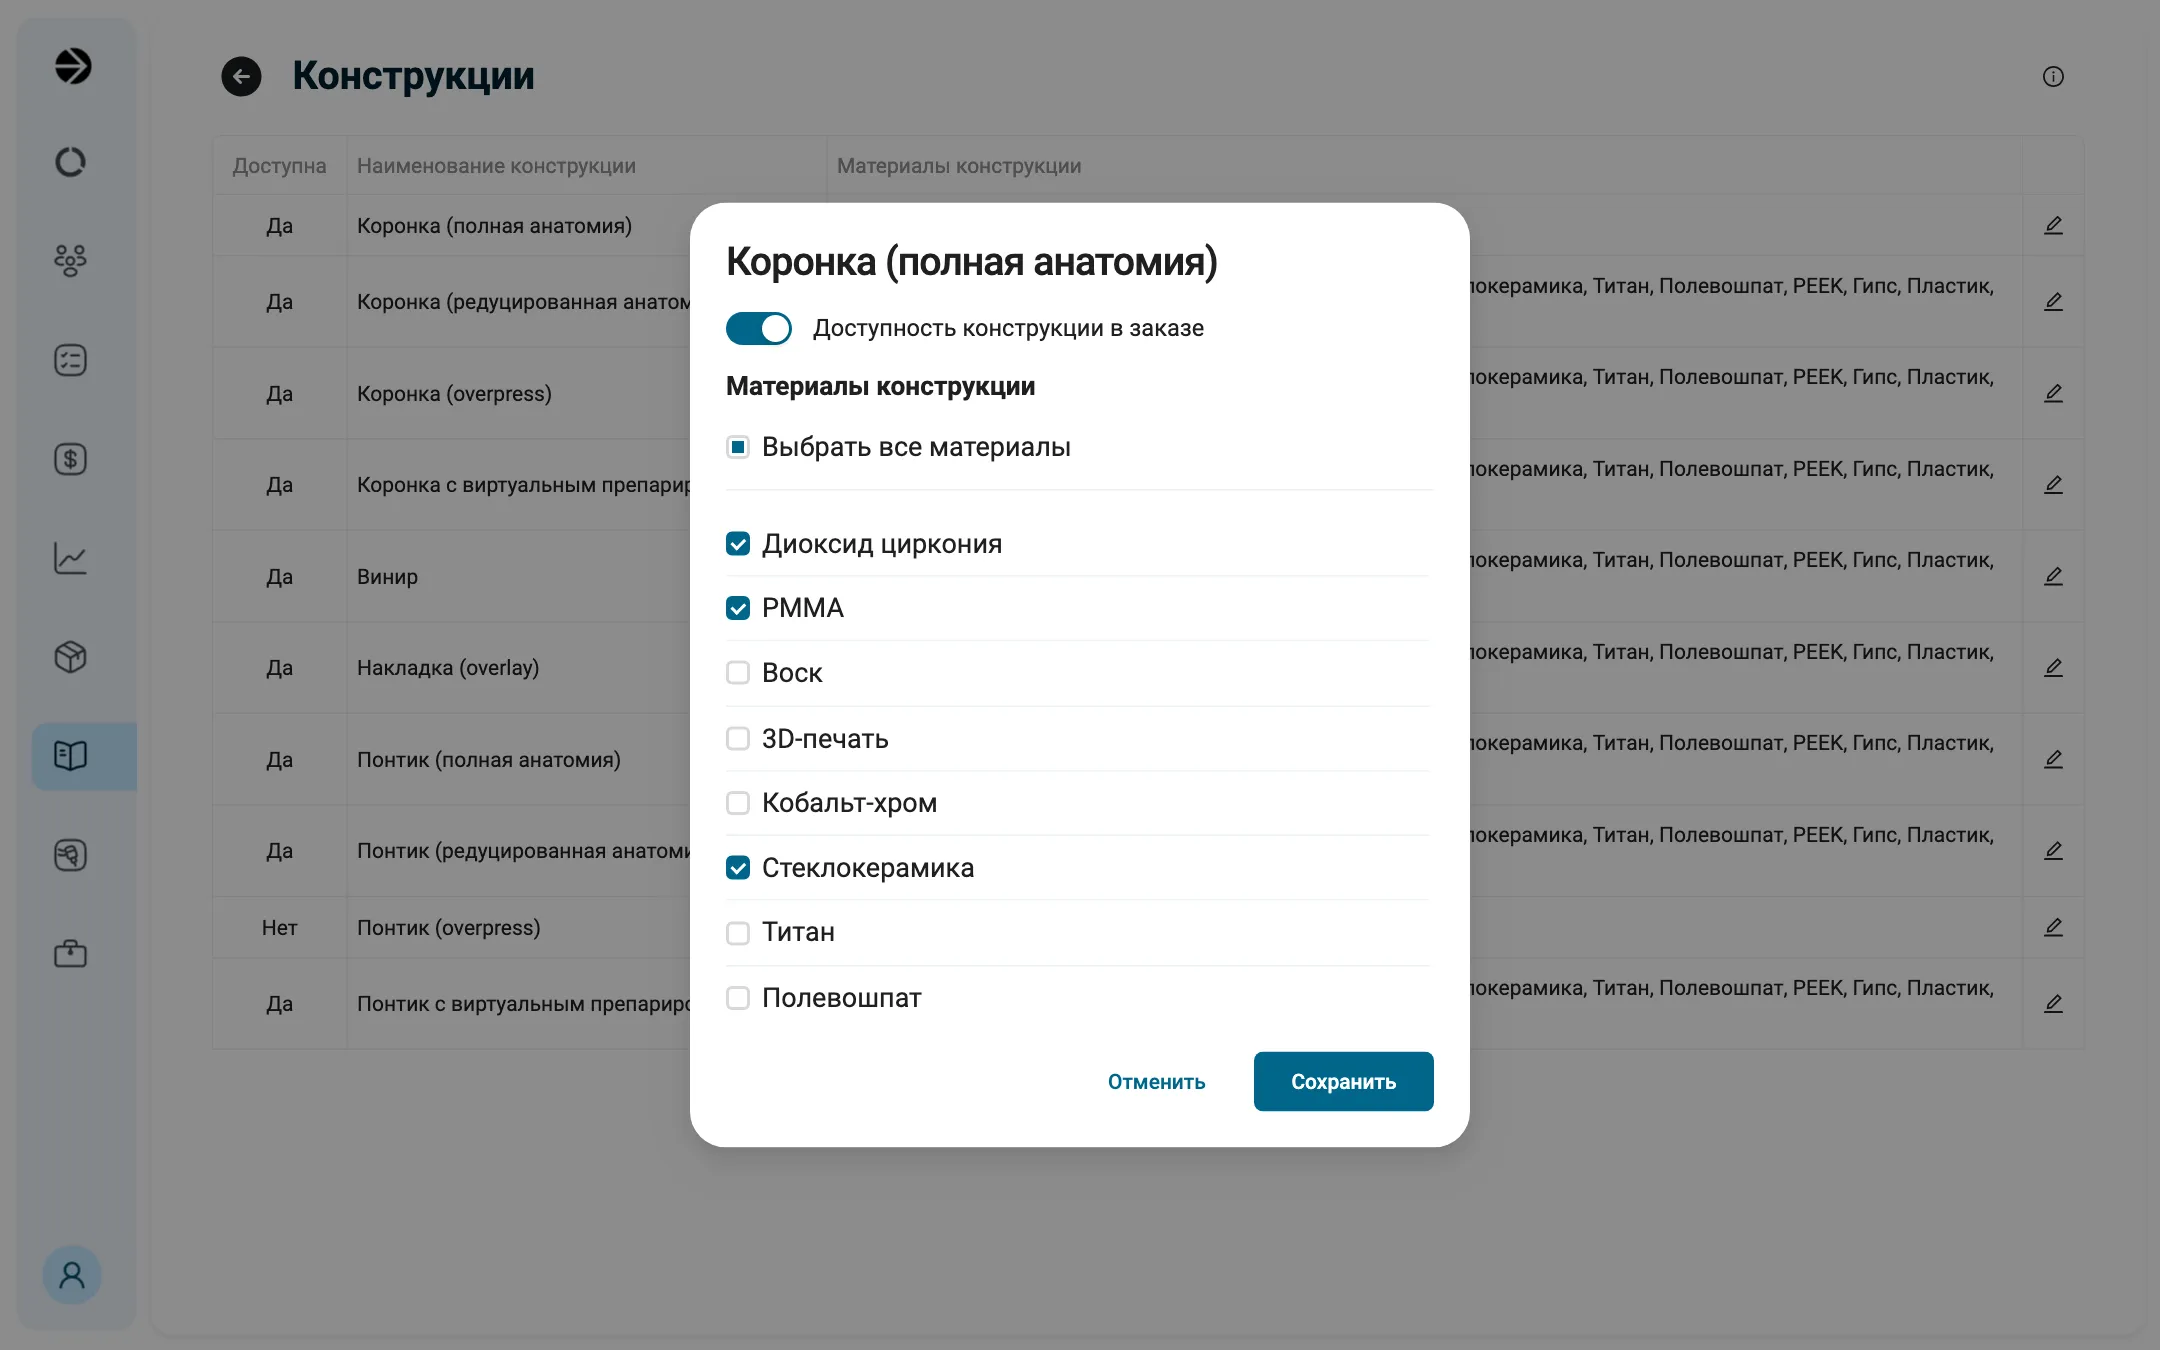Open the info icon at top right

(2053, 77)
